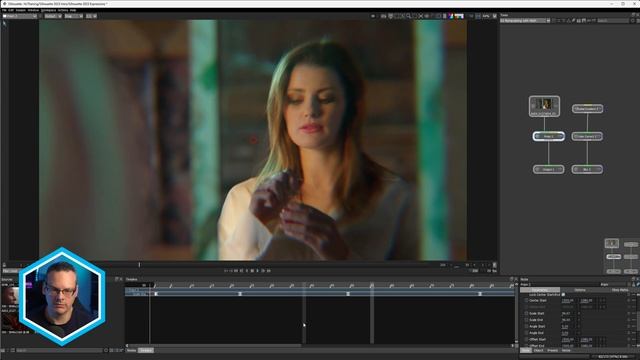
Task: Switch to the Object tab at panel bottom
Action: click(538, 350)
